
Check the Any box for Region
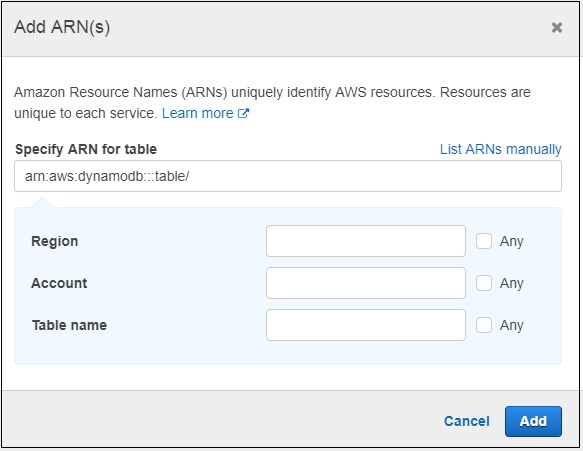tap(484, 241)
